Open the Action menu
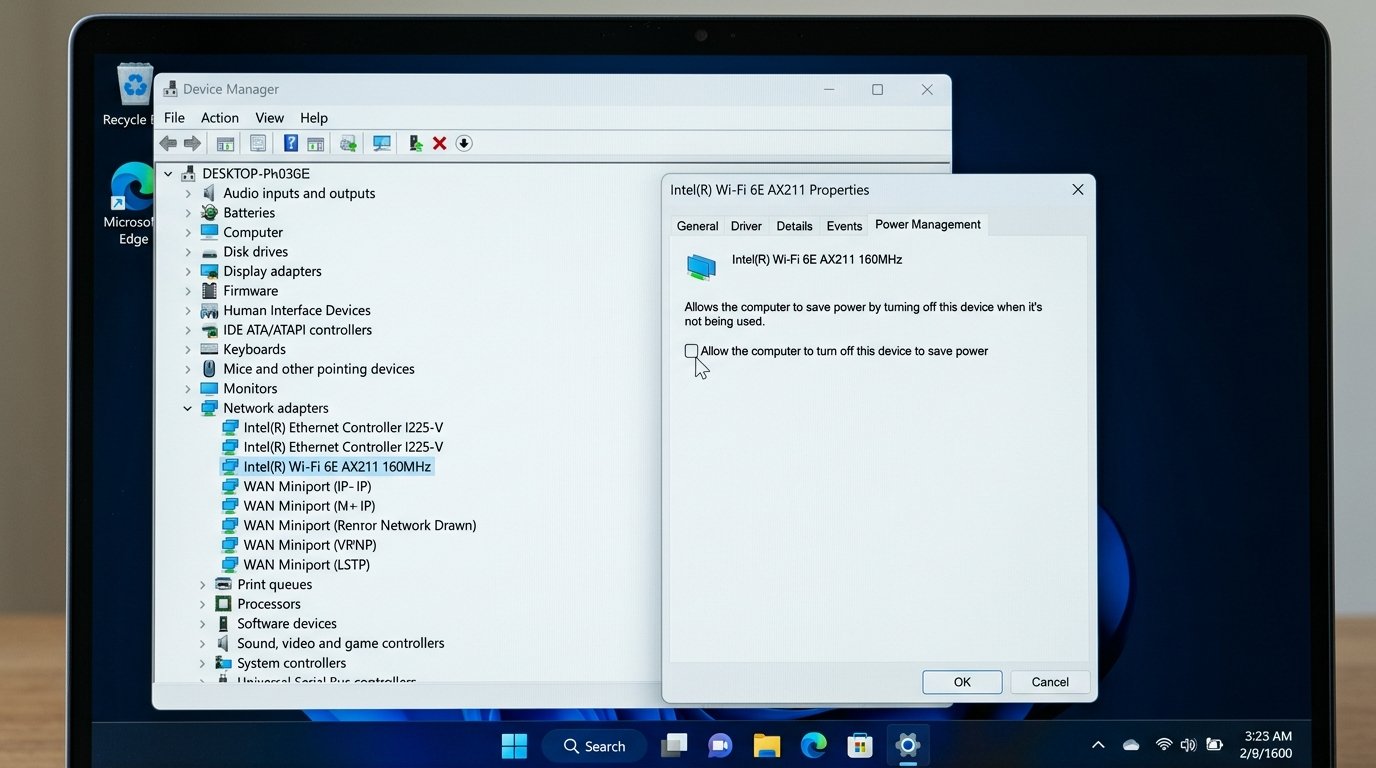 click(220, 118)
